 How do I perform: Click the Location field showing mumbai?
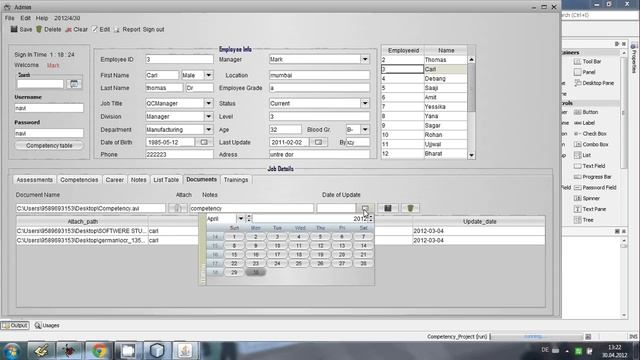(x=319, y=75)
